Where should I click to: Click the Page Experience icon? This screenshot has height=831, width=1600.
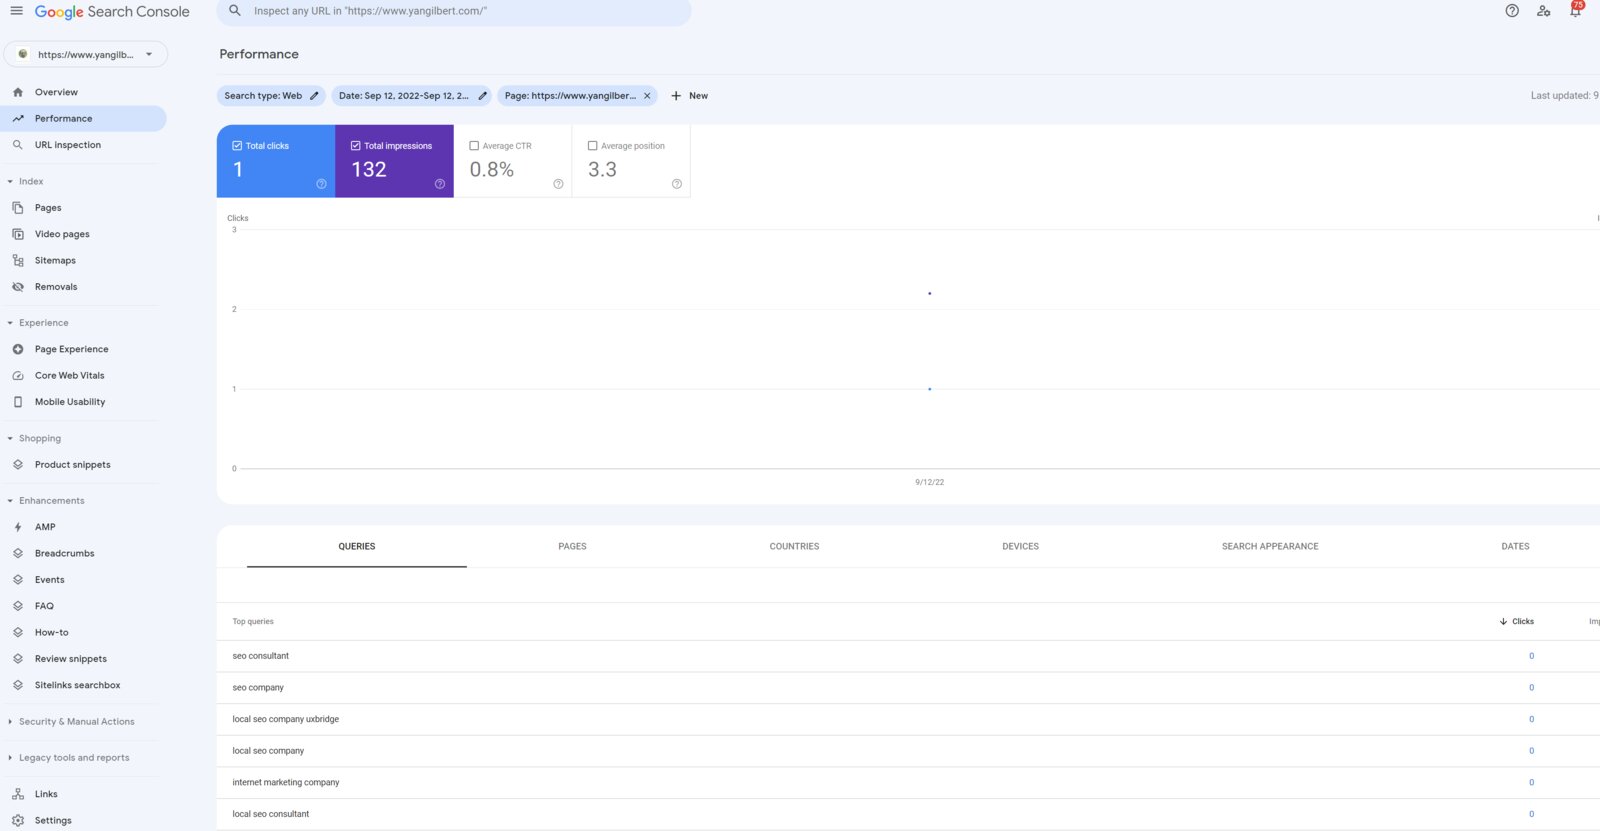pyautogui.click(x=18, y=349)
